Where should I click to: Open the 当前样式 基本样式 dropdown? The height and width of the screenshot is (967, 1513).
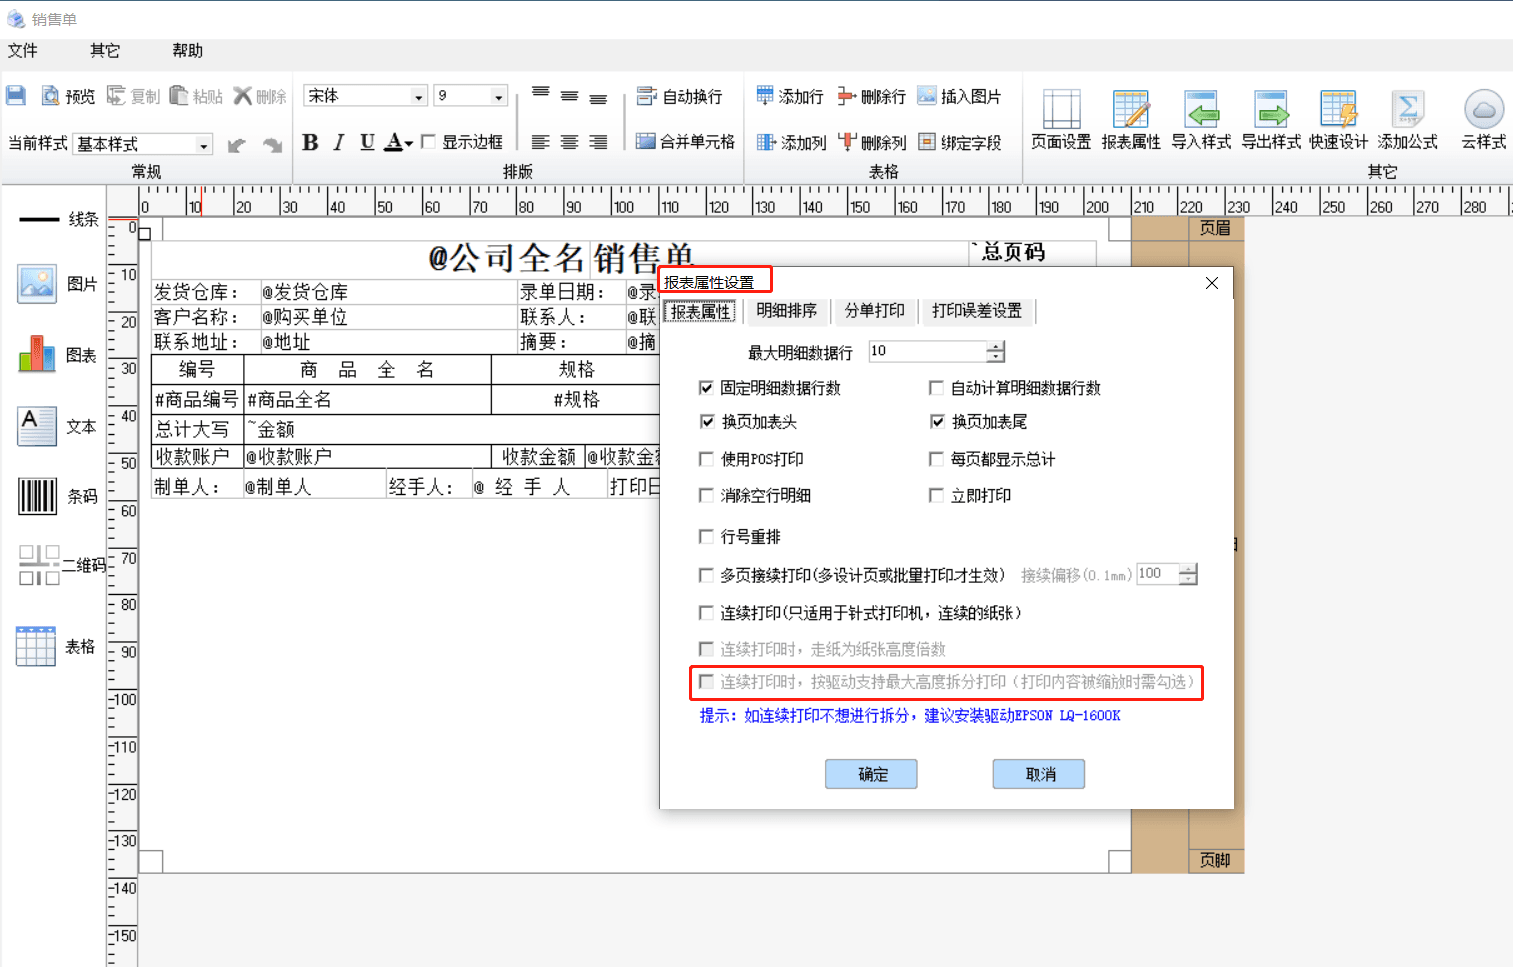(203, 145)
